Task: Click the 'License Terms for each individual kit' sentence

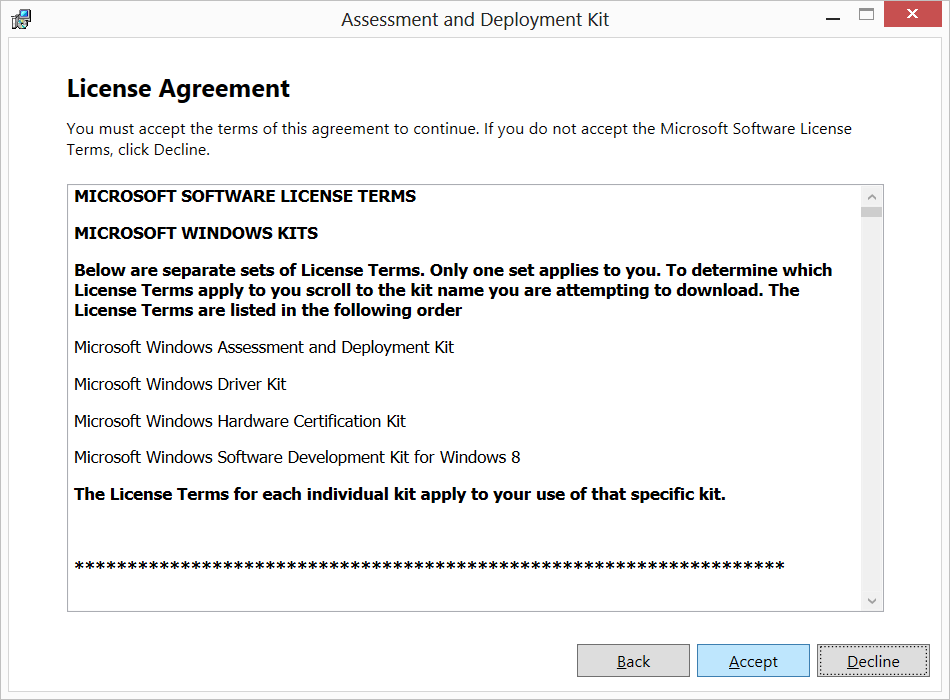Action: (x=399, y=494)
